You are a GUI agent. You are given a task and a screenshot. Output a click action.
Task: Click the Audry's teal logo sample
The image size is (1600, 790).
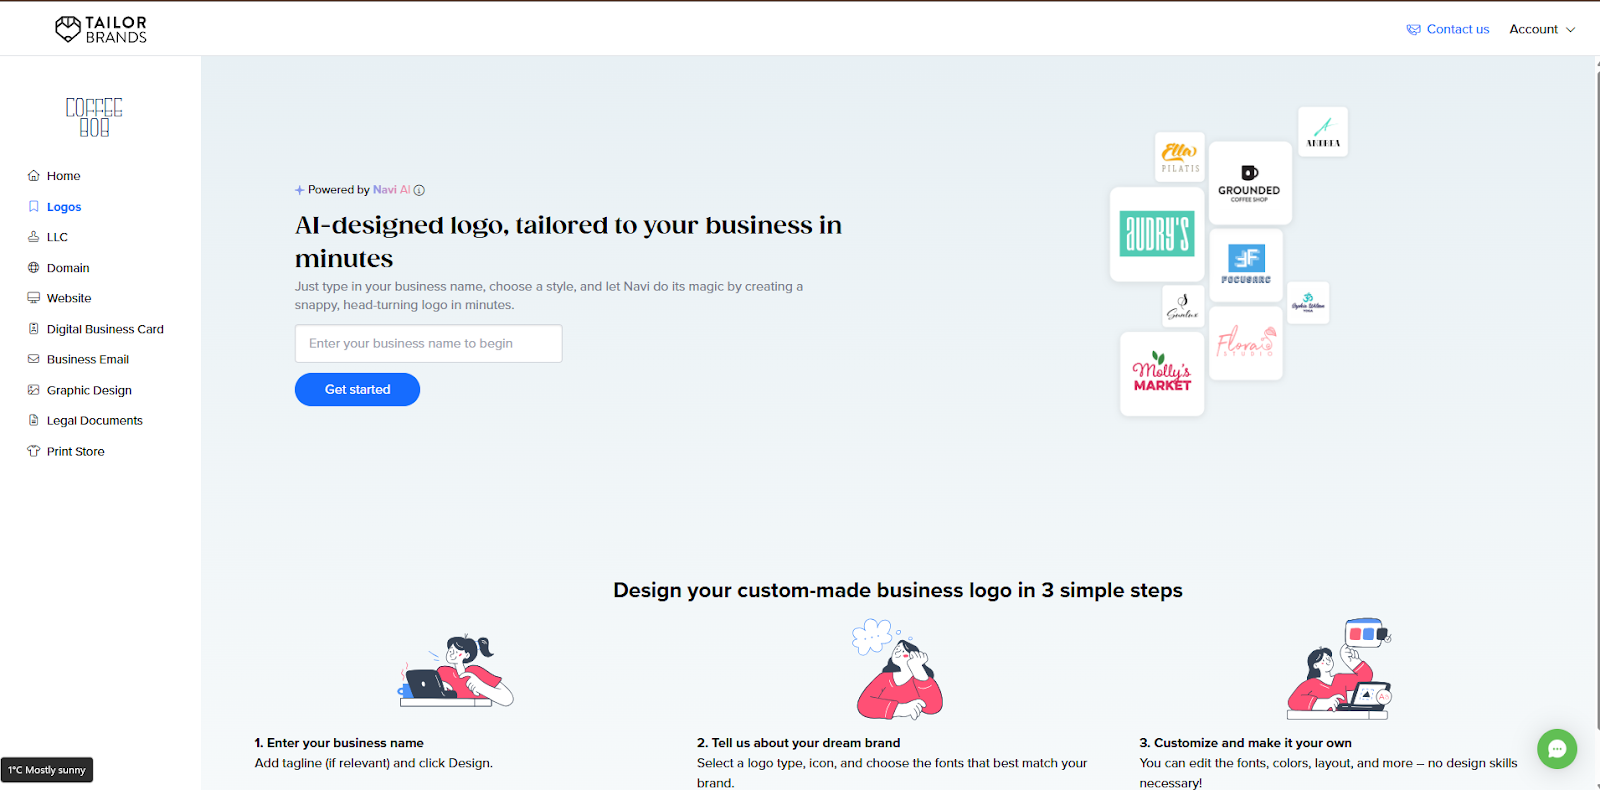coord(1157,234)
